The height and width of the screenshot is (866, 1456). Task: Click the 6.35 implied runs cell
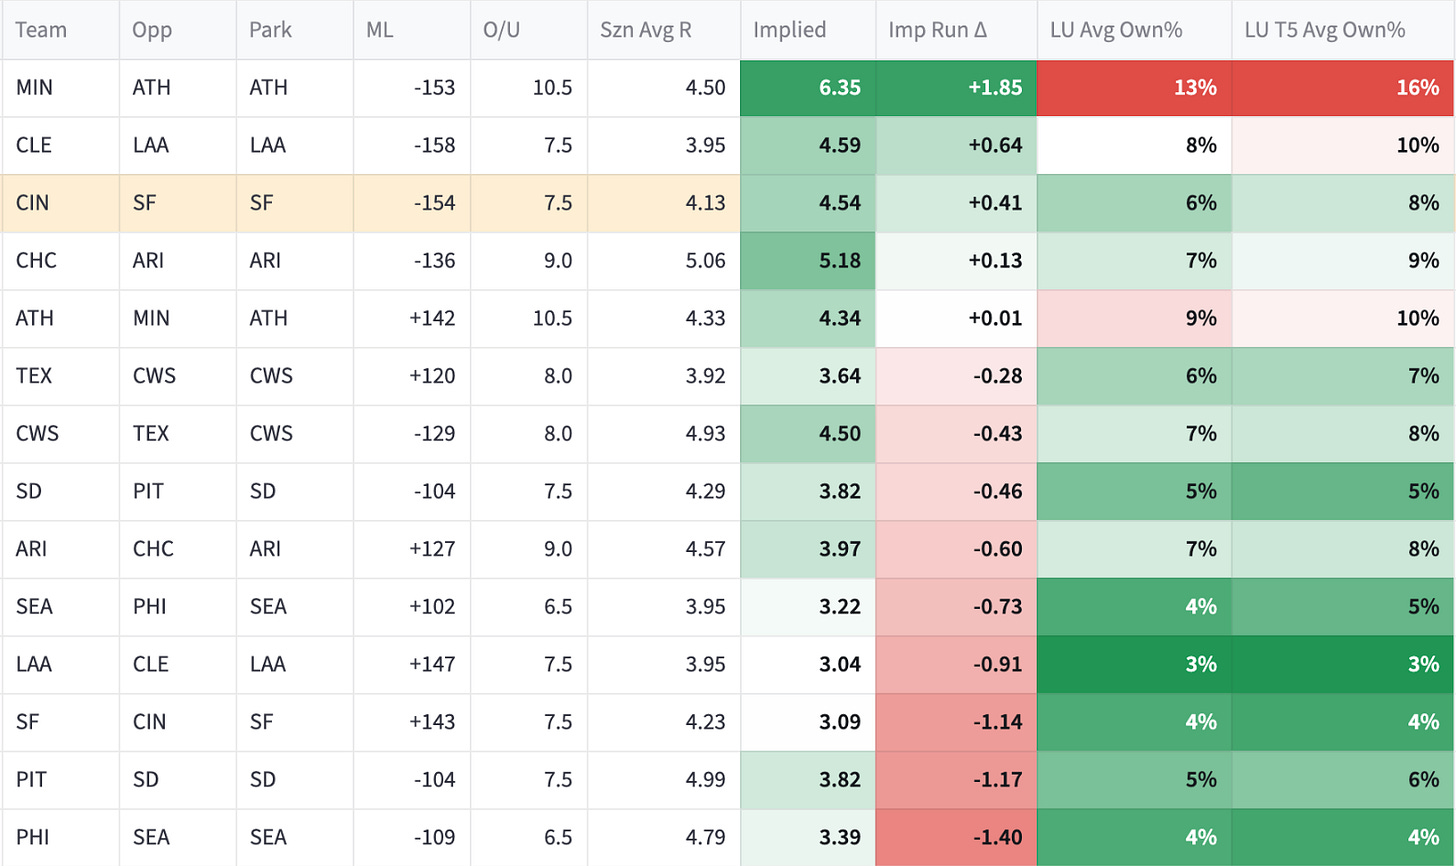pyautogui.click(x=807, y=88)
